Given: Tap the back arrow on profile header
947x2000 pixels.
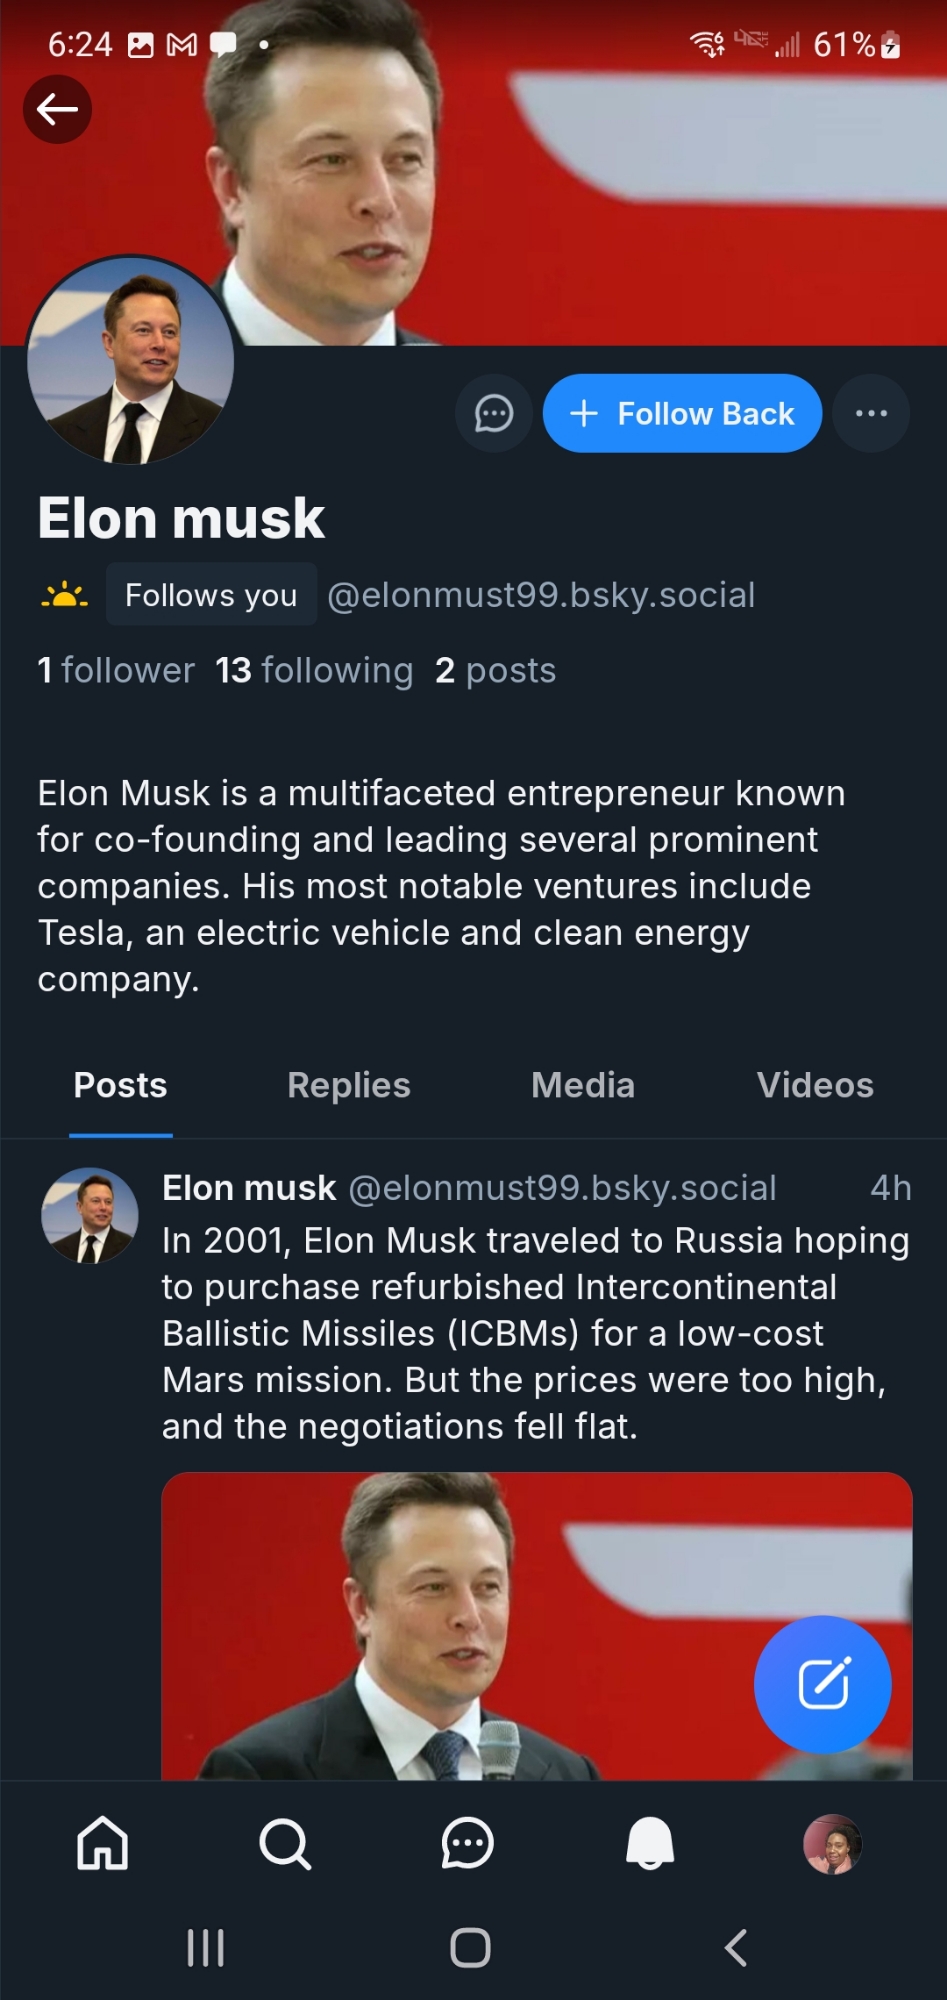Looking at the screenshot, I should pos(58,109).
